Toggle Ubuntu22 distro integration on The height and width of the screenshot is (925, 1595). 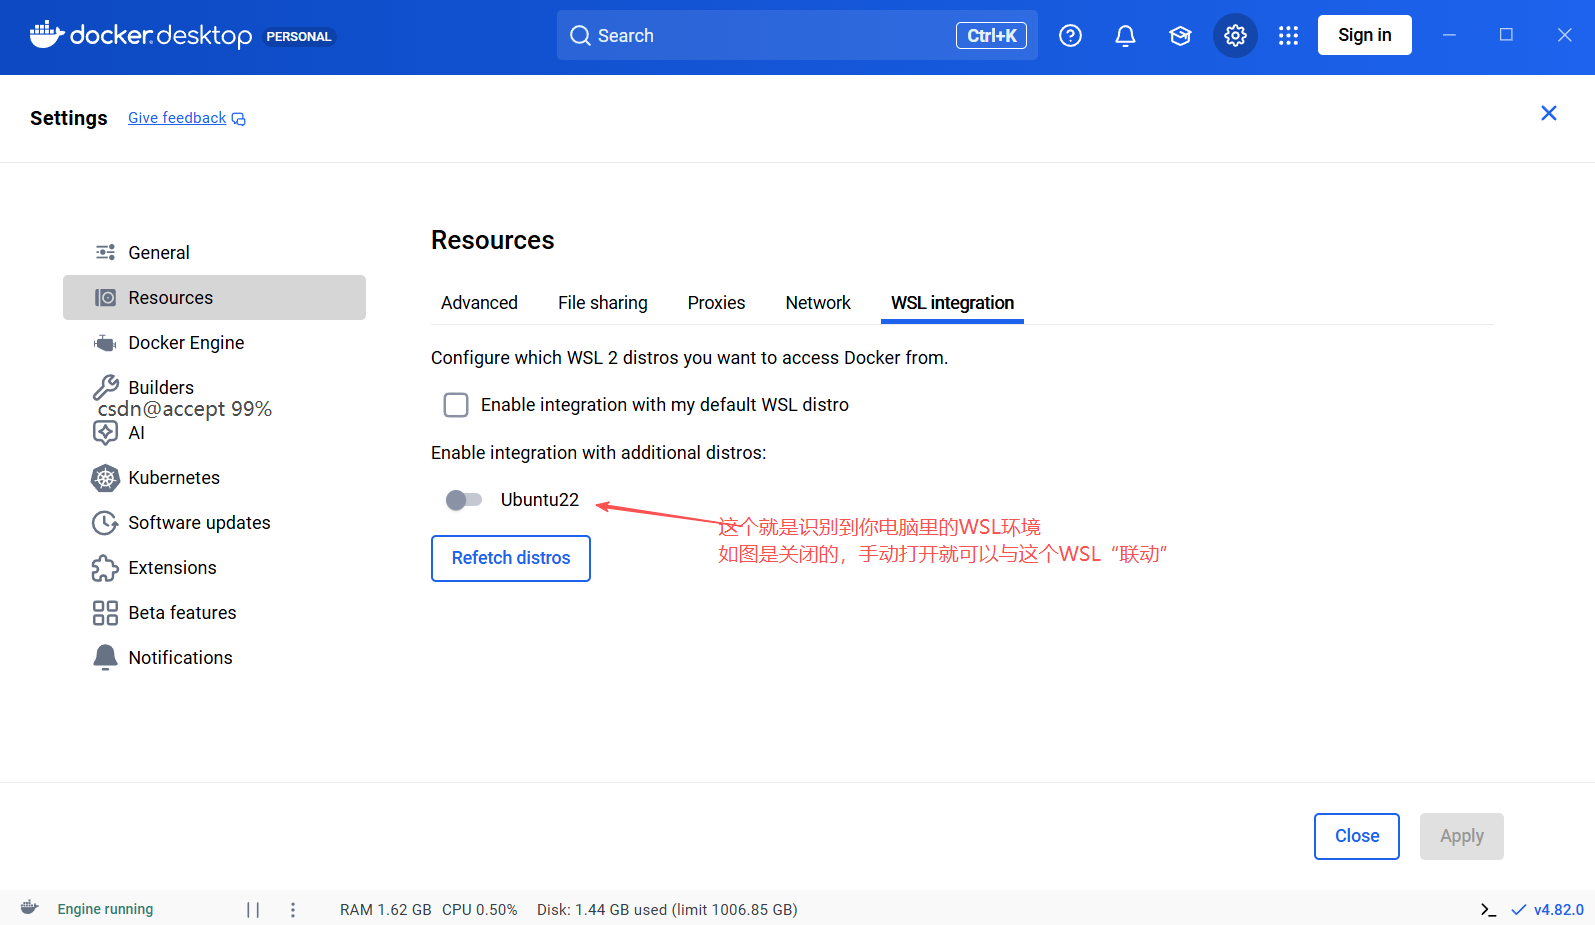[464, 500]
